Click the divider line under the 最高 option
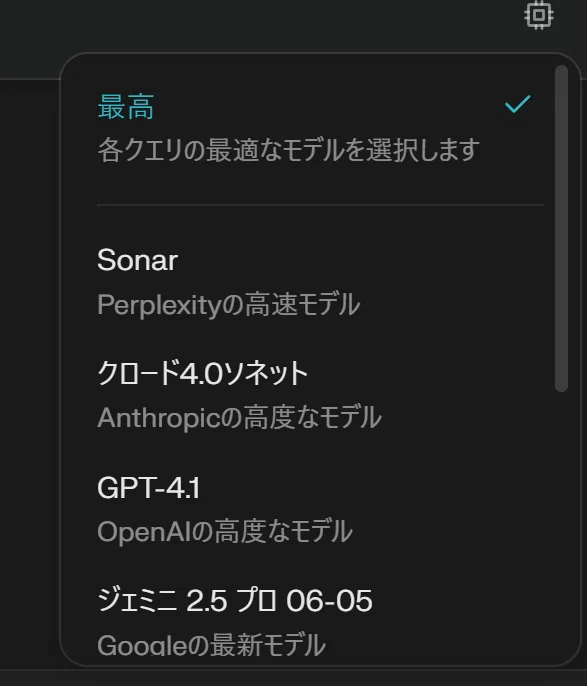The height and width of the screenshot is (686, 587). click(320, 204)
